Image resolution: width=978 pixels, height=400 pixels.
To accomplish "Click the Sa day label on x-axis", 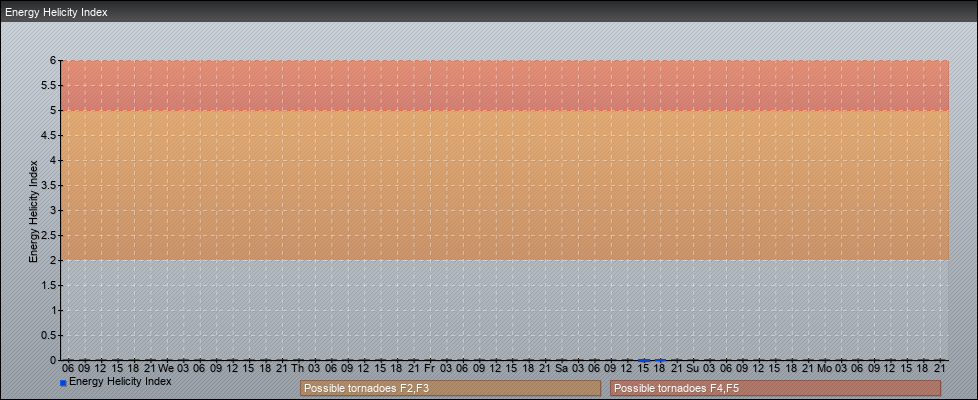I will click(561, 368).
